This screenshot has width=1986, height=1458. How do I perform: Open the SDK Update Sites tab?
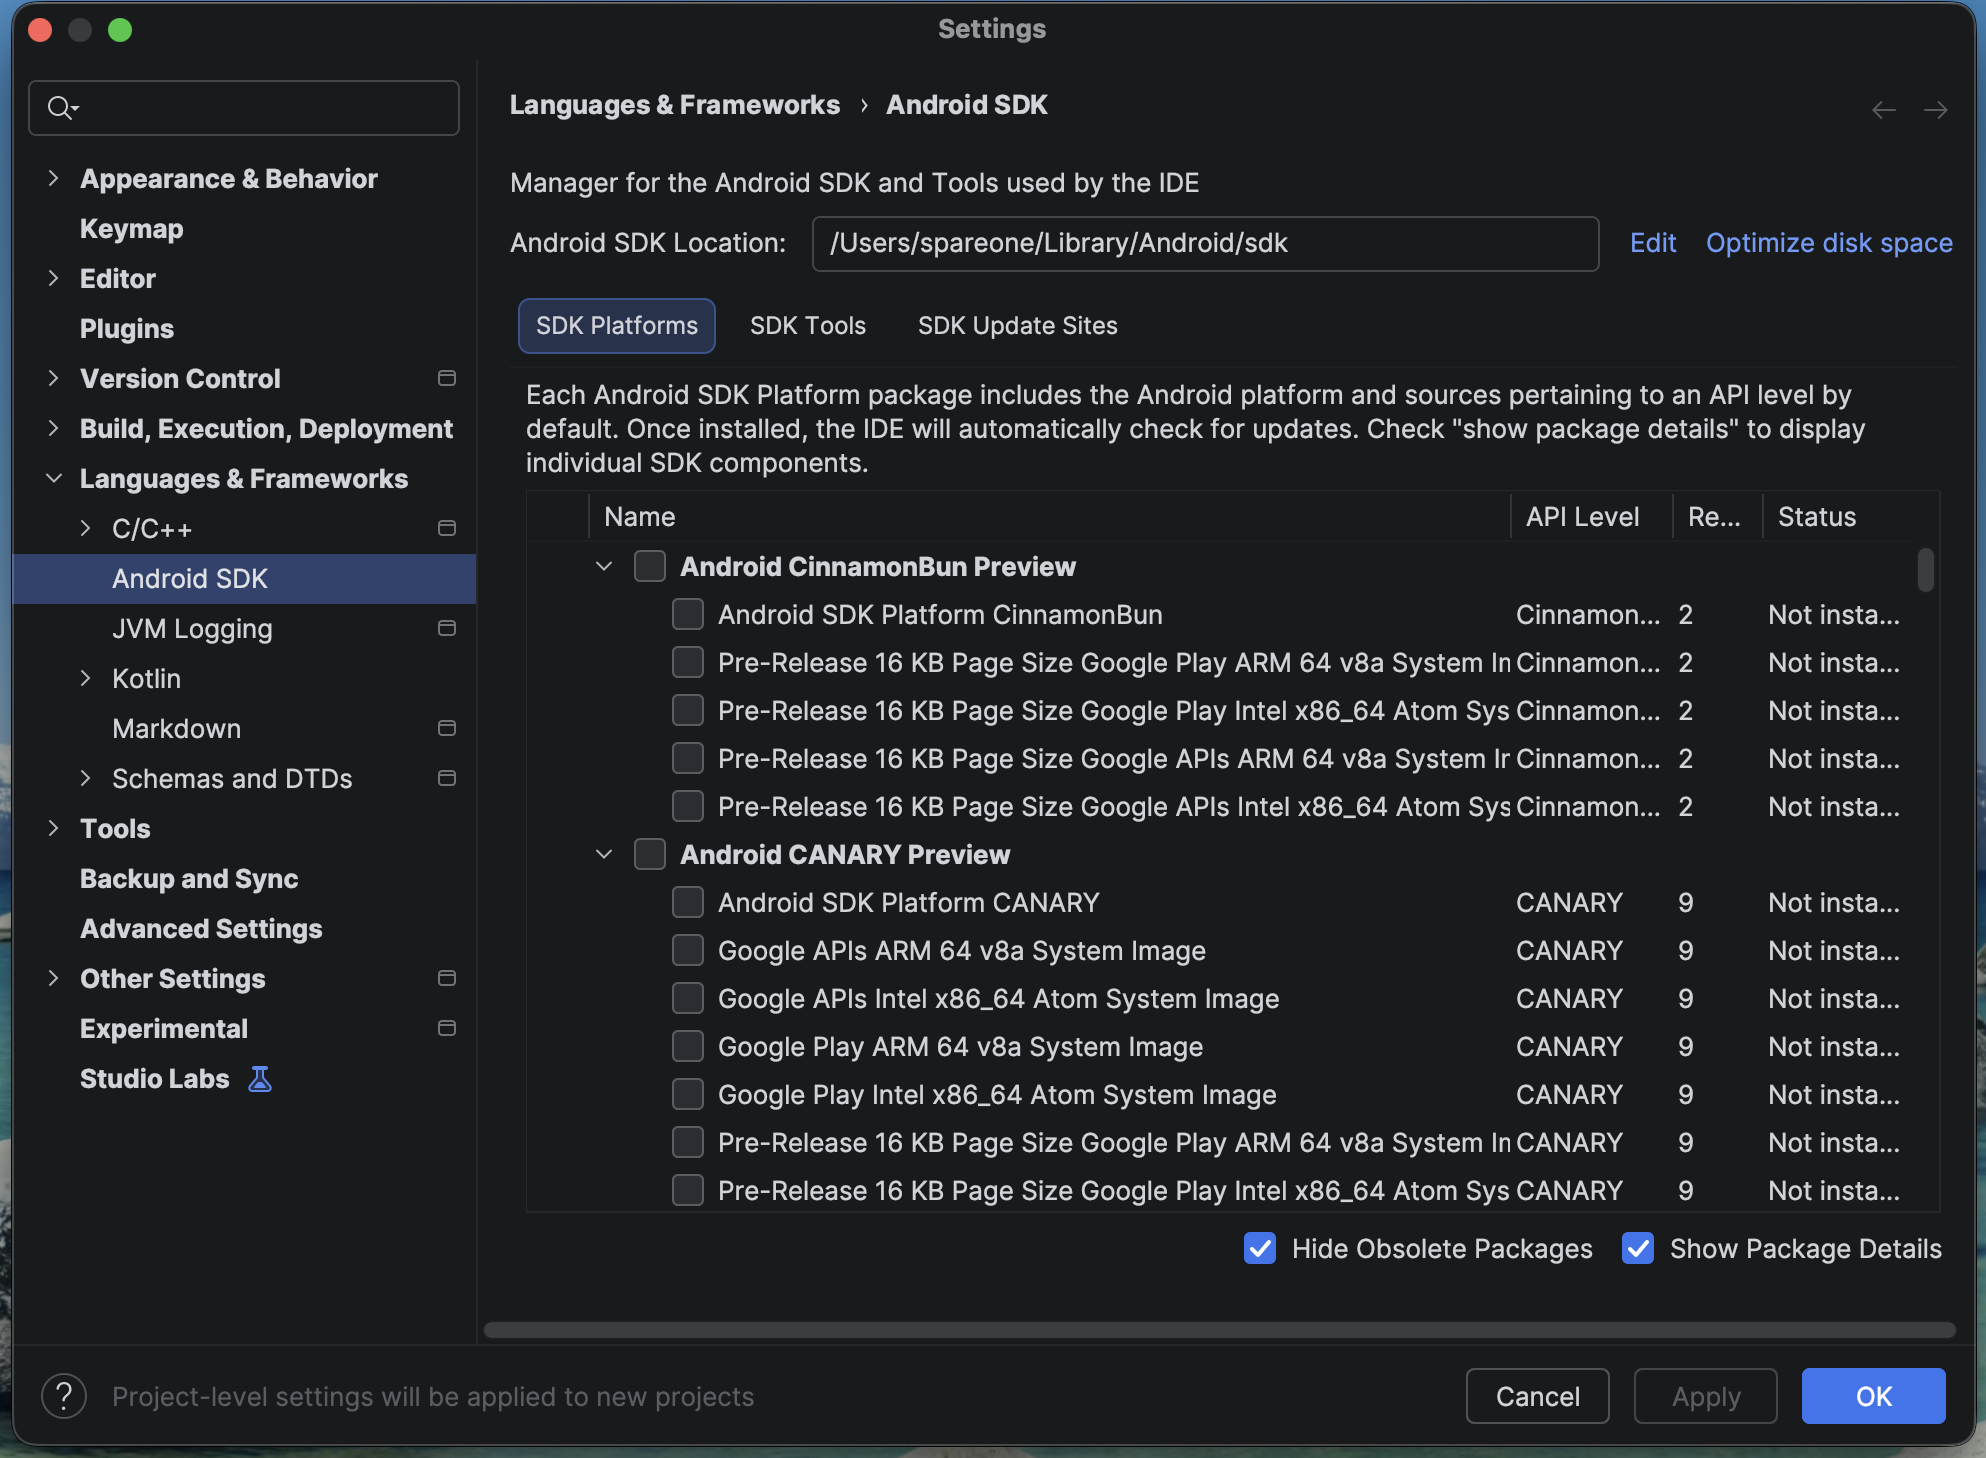click(1017, 326)
